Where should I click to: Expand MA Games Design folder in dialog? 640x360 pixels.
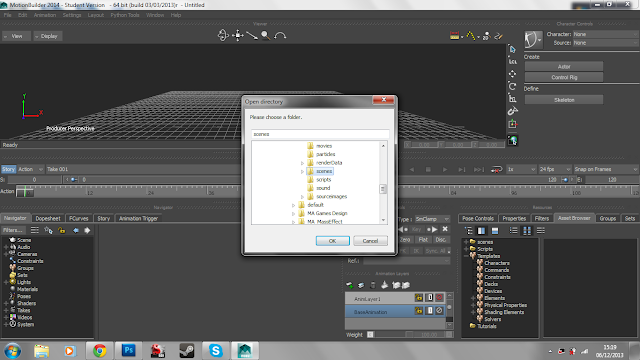(x=293, y=213)
